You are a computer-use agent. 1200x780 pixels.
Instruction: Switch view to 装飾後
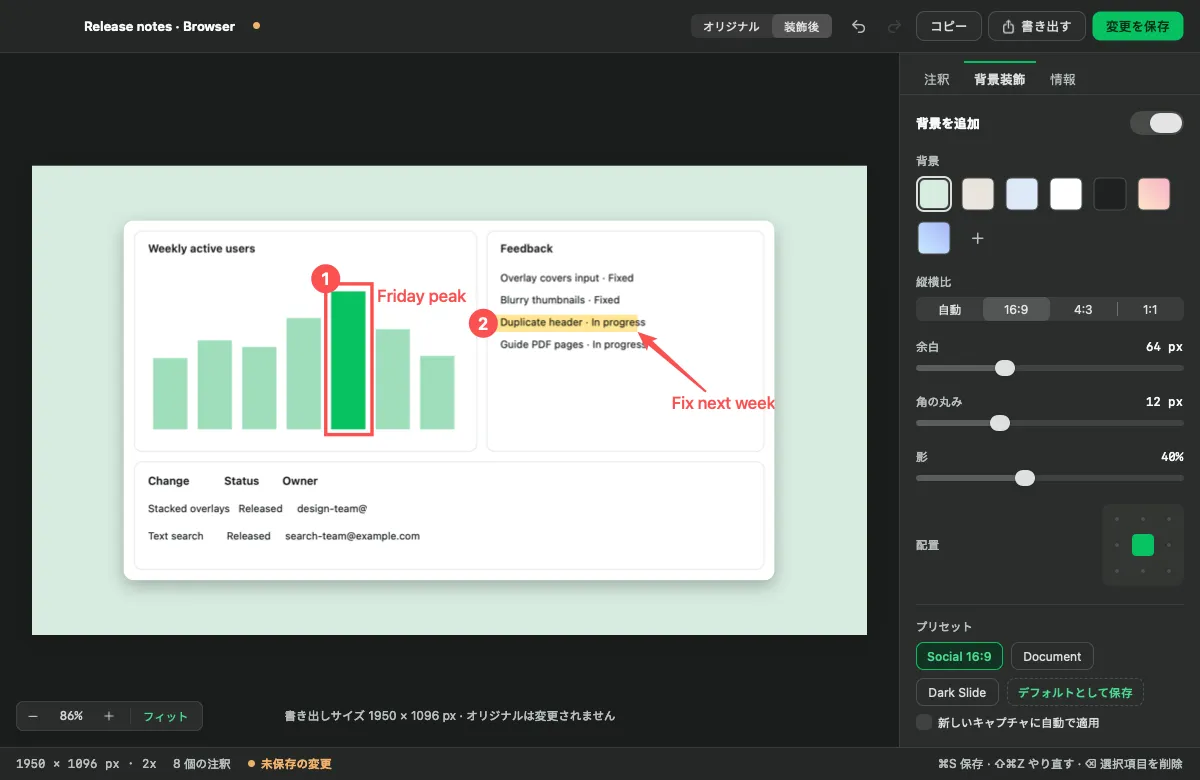point(801,27)
